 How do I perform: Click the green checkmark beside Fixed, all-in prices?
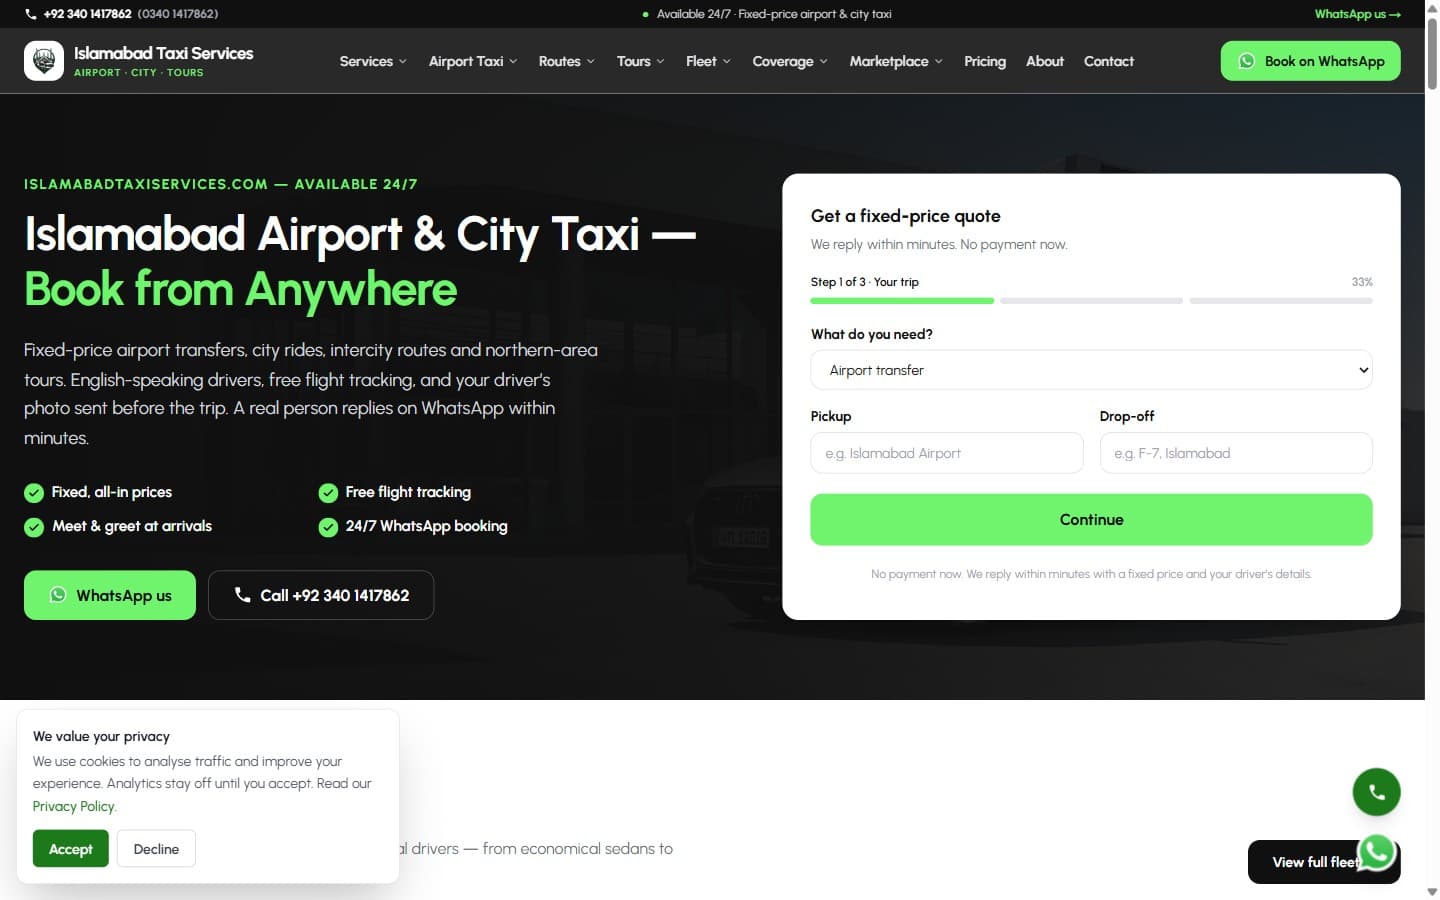[34, 493]
